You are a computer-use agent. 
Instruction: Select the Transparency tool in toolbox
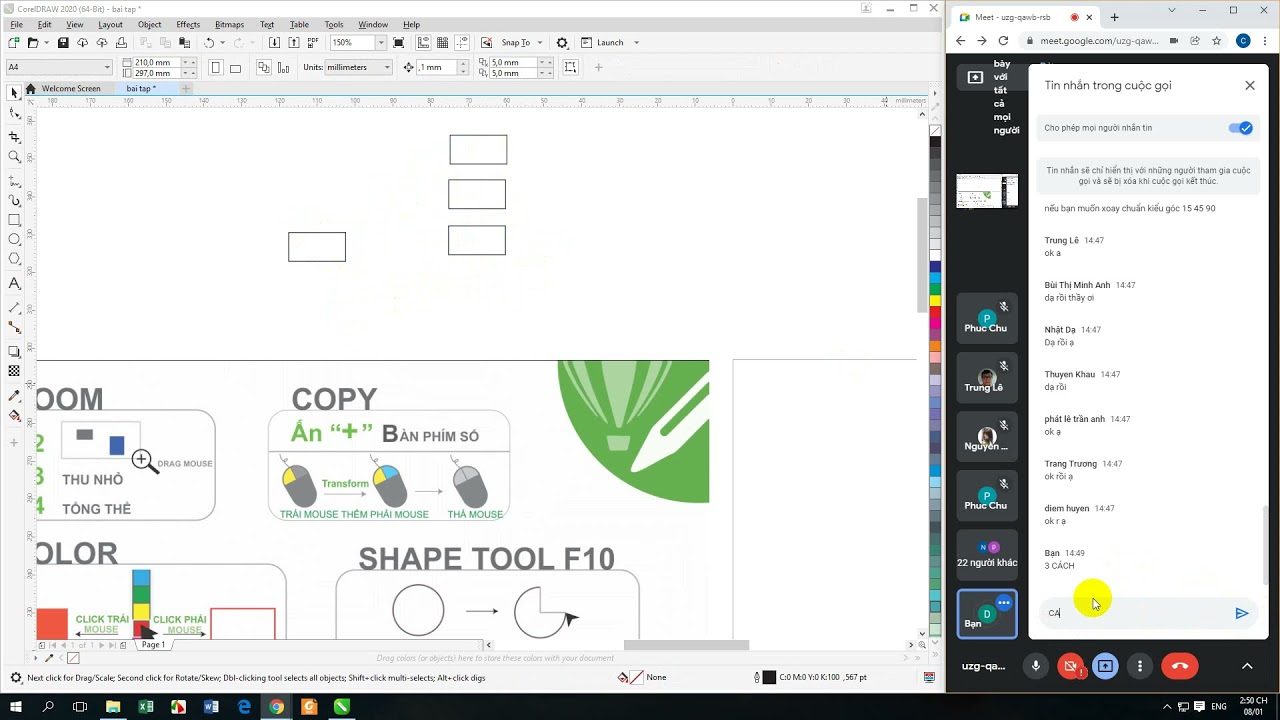[x=14, y=371]
